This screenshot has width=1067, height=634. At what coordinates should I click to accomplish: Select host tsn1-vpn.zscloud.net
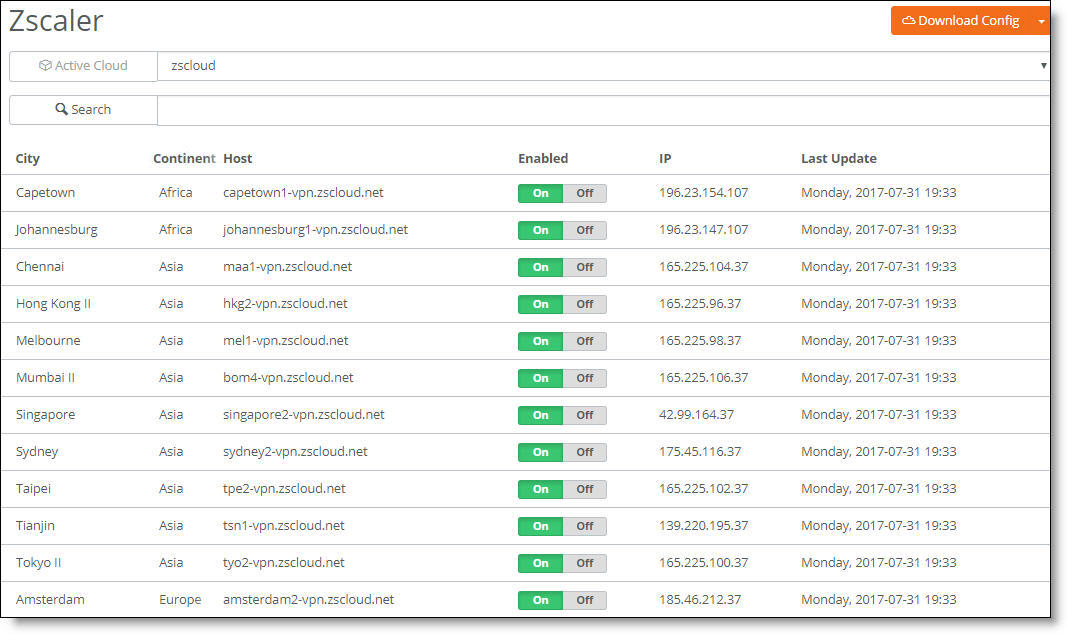pyautogui.click(x=284, y=525)
